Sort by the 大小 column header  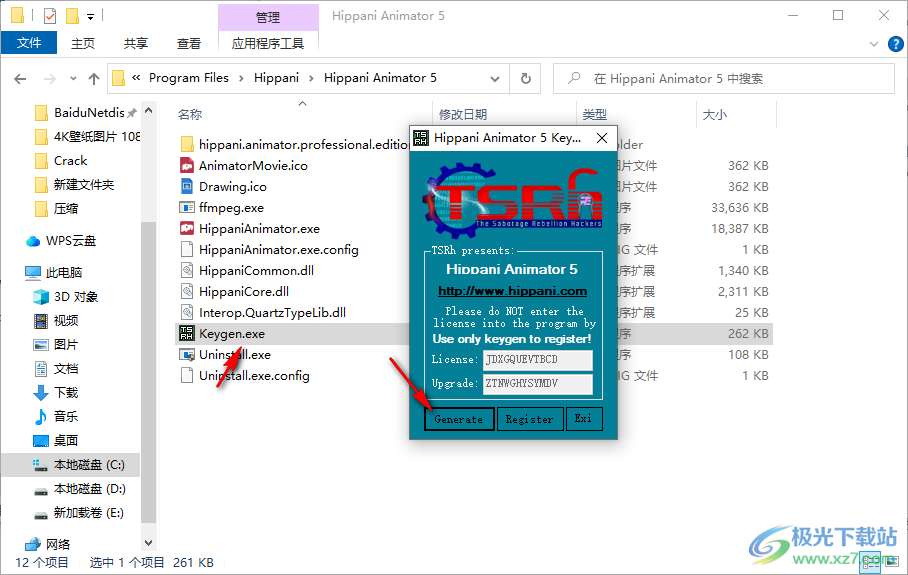coord(715,115)
